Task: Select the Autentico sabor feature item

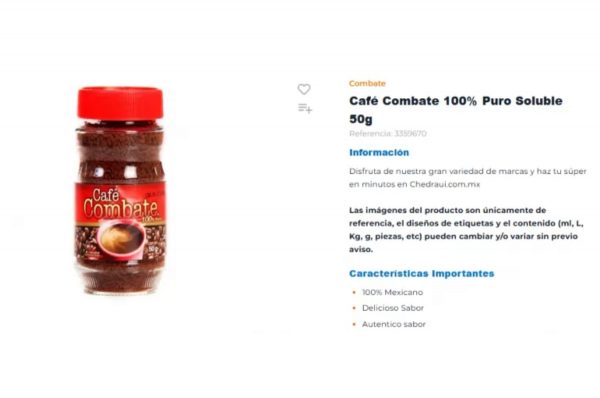Action: (x=394, y=324)
